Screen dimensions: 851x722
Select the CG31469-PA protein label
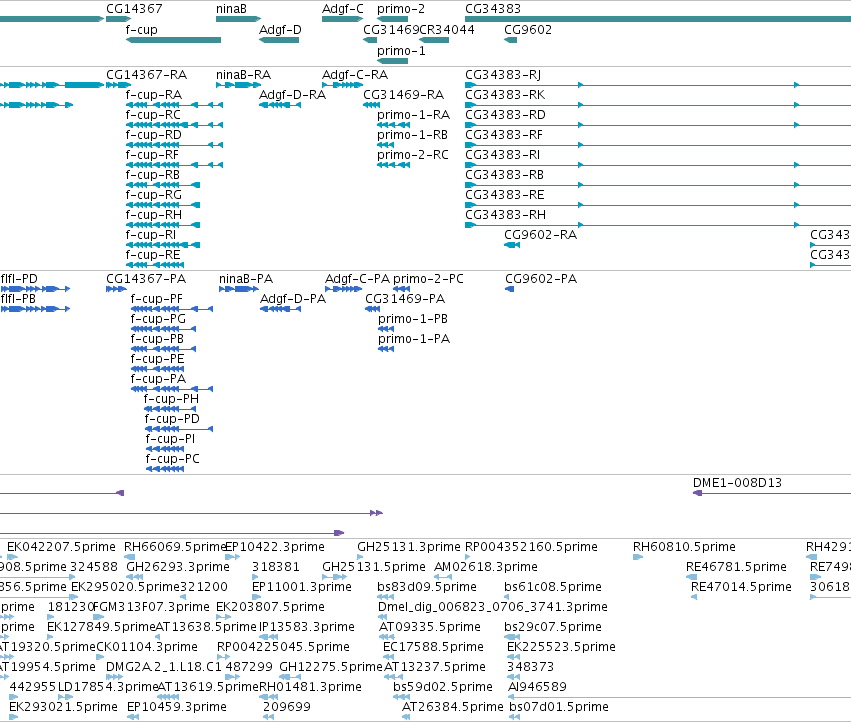[405, 299]
